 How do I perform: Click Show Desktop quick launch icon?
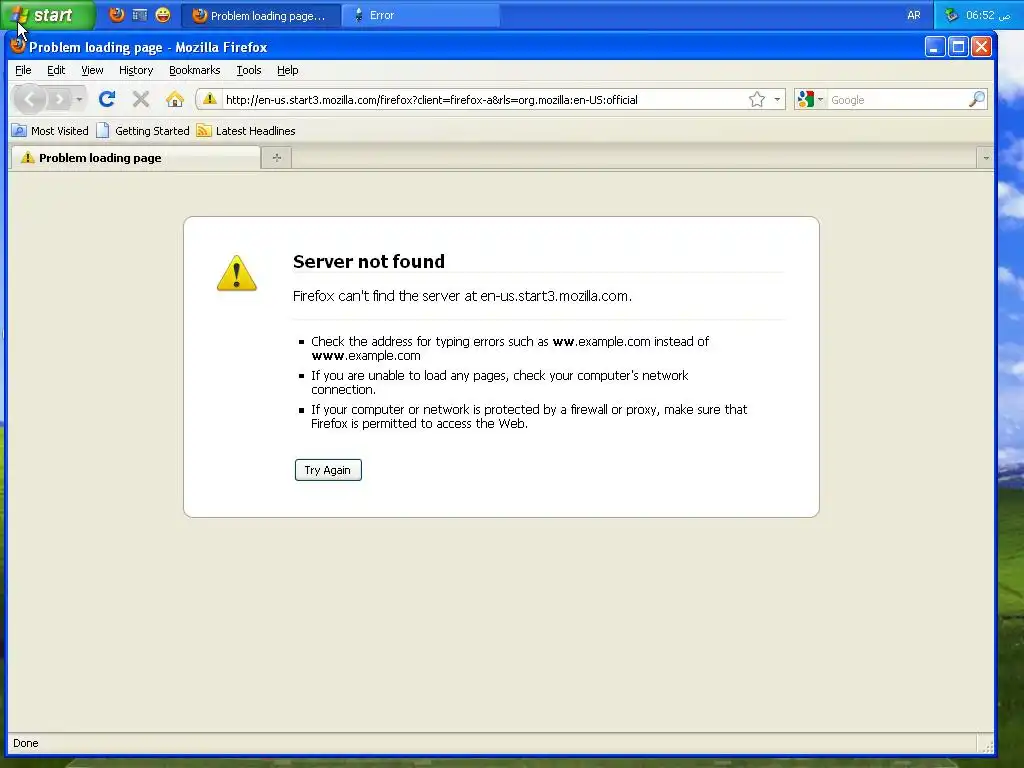pos(140,14)
